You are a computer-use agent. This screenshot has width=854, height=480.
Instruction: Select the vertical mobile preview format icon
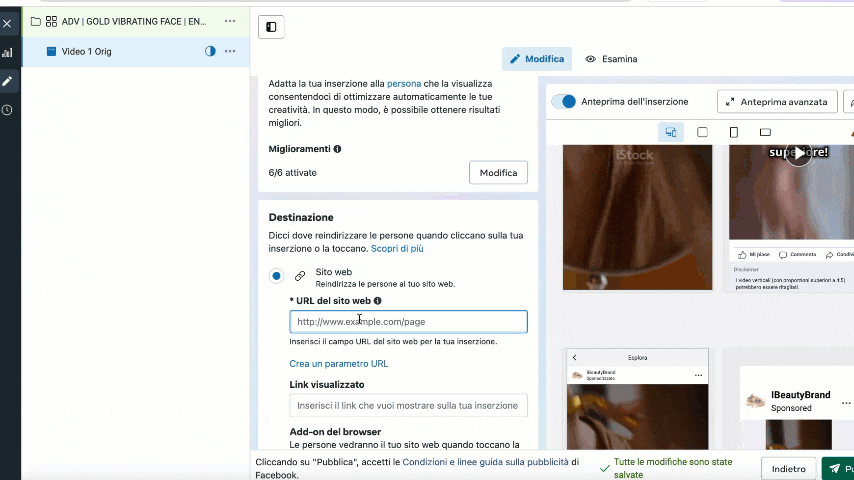(734, 132)
